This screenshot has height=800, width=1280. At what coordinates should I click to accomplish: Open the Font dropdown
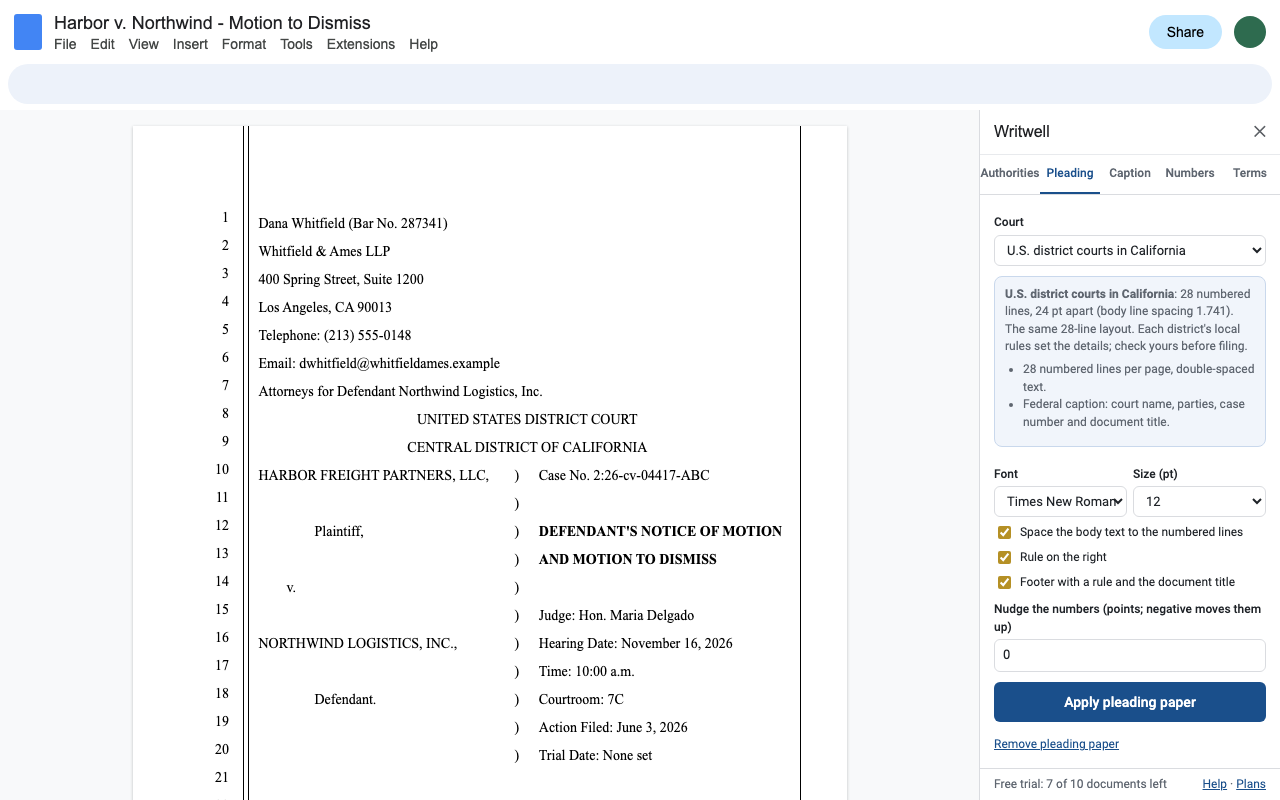click(x=1060, y=502)
